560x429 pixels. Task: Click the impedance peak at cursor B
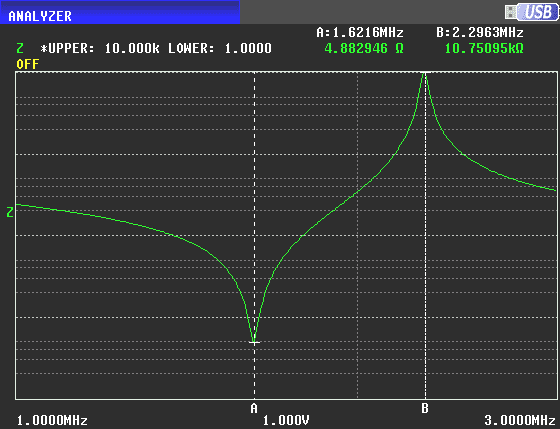[425, 73]
